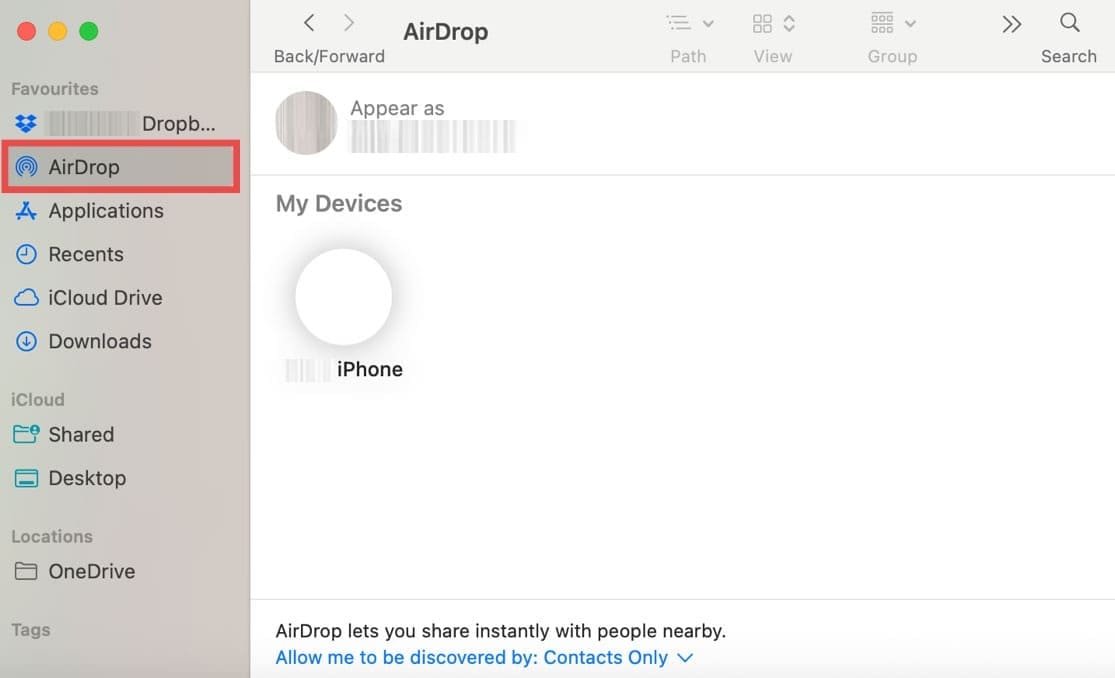Image resolution: width=1115 pixels, height=678 pixels.
Task: Click the Back/Forward label
Action: pos(329,56)
